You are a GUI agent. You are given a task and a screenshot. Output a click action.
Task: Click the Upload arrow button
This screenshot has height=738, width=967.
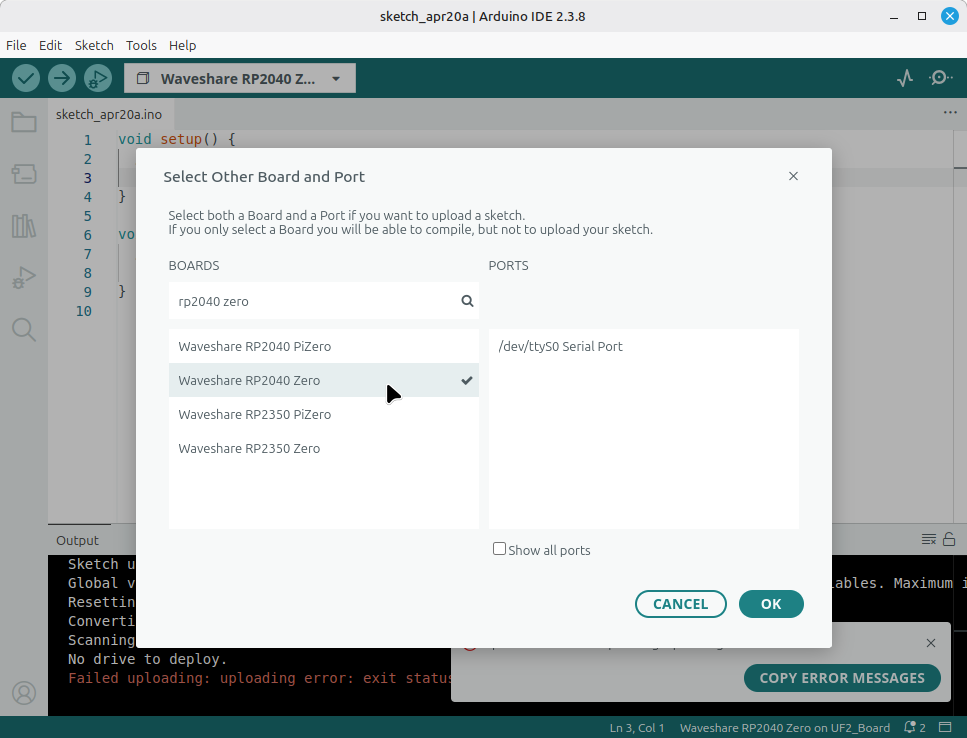pyautogui.click(x=62, y=78)
